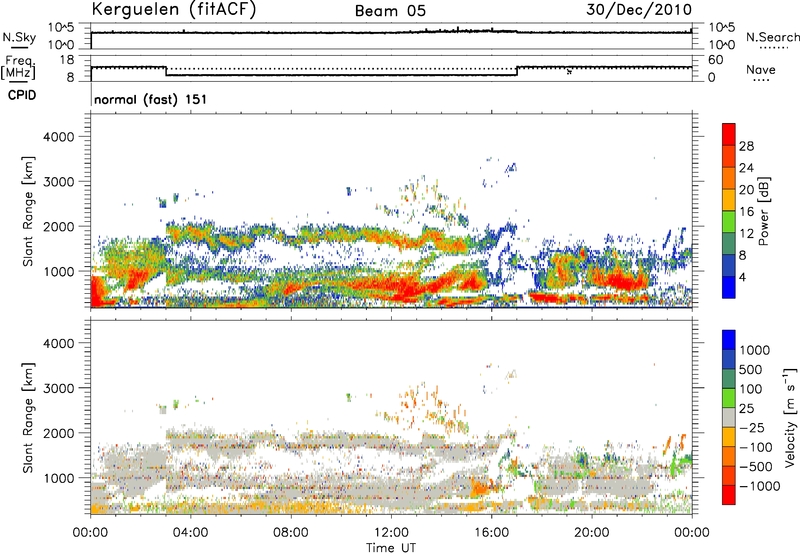Click the 'CPID' label

click(22, 95)
